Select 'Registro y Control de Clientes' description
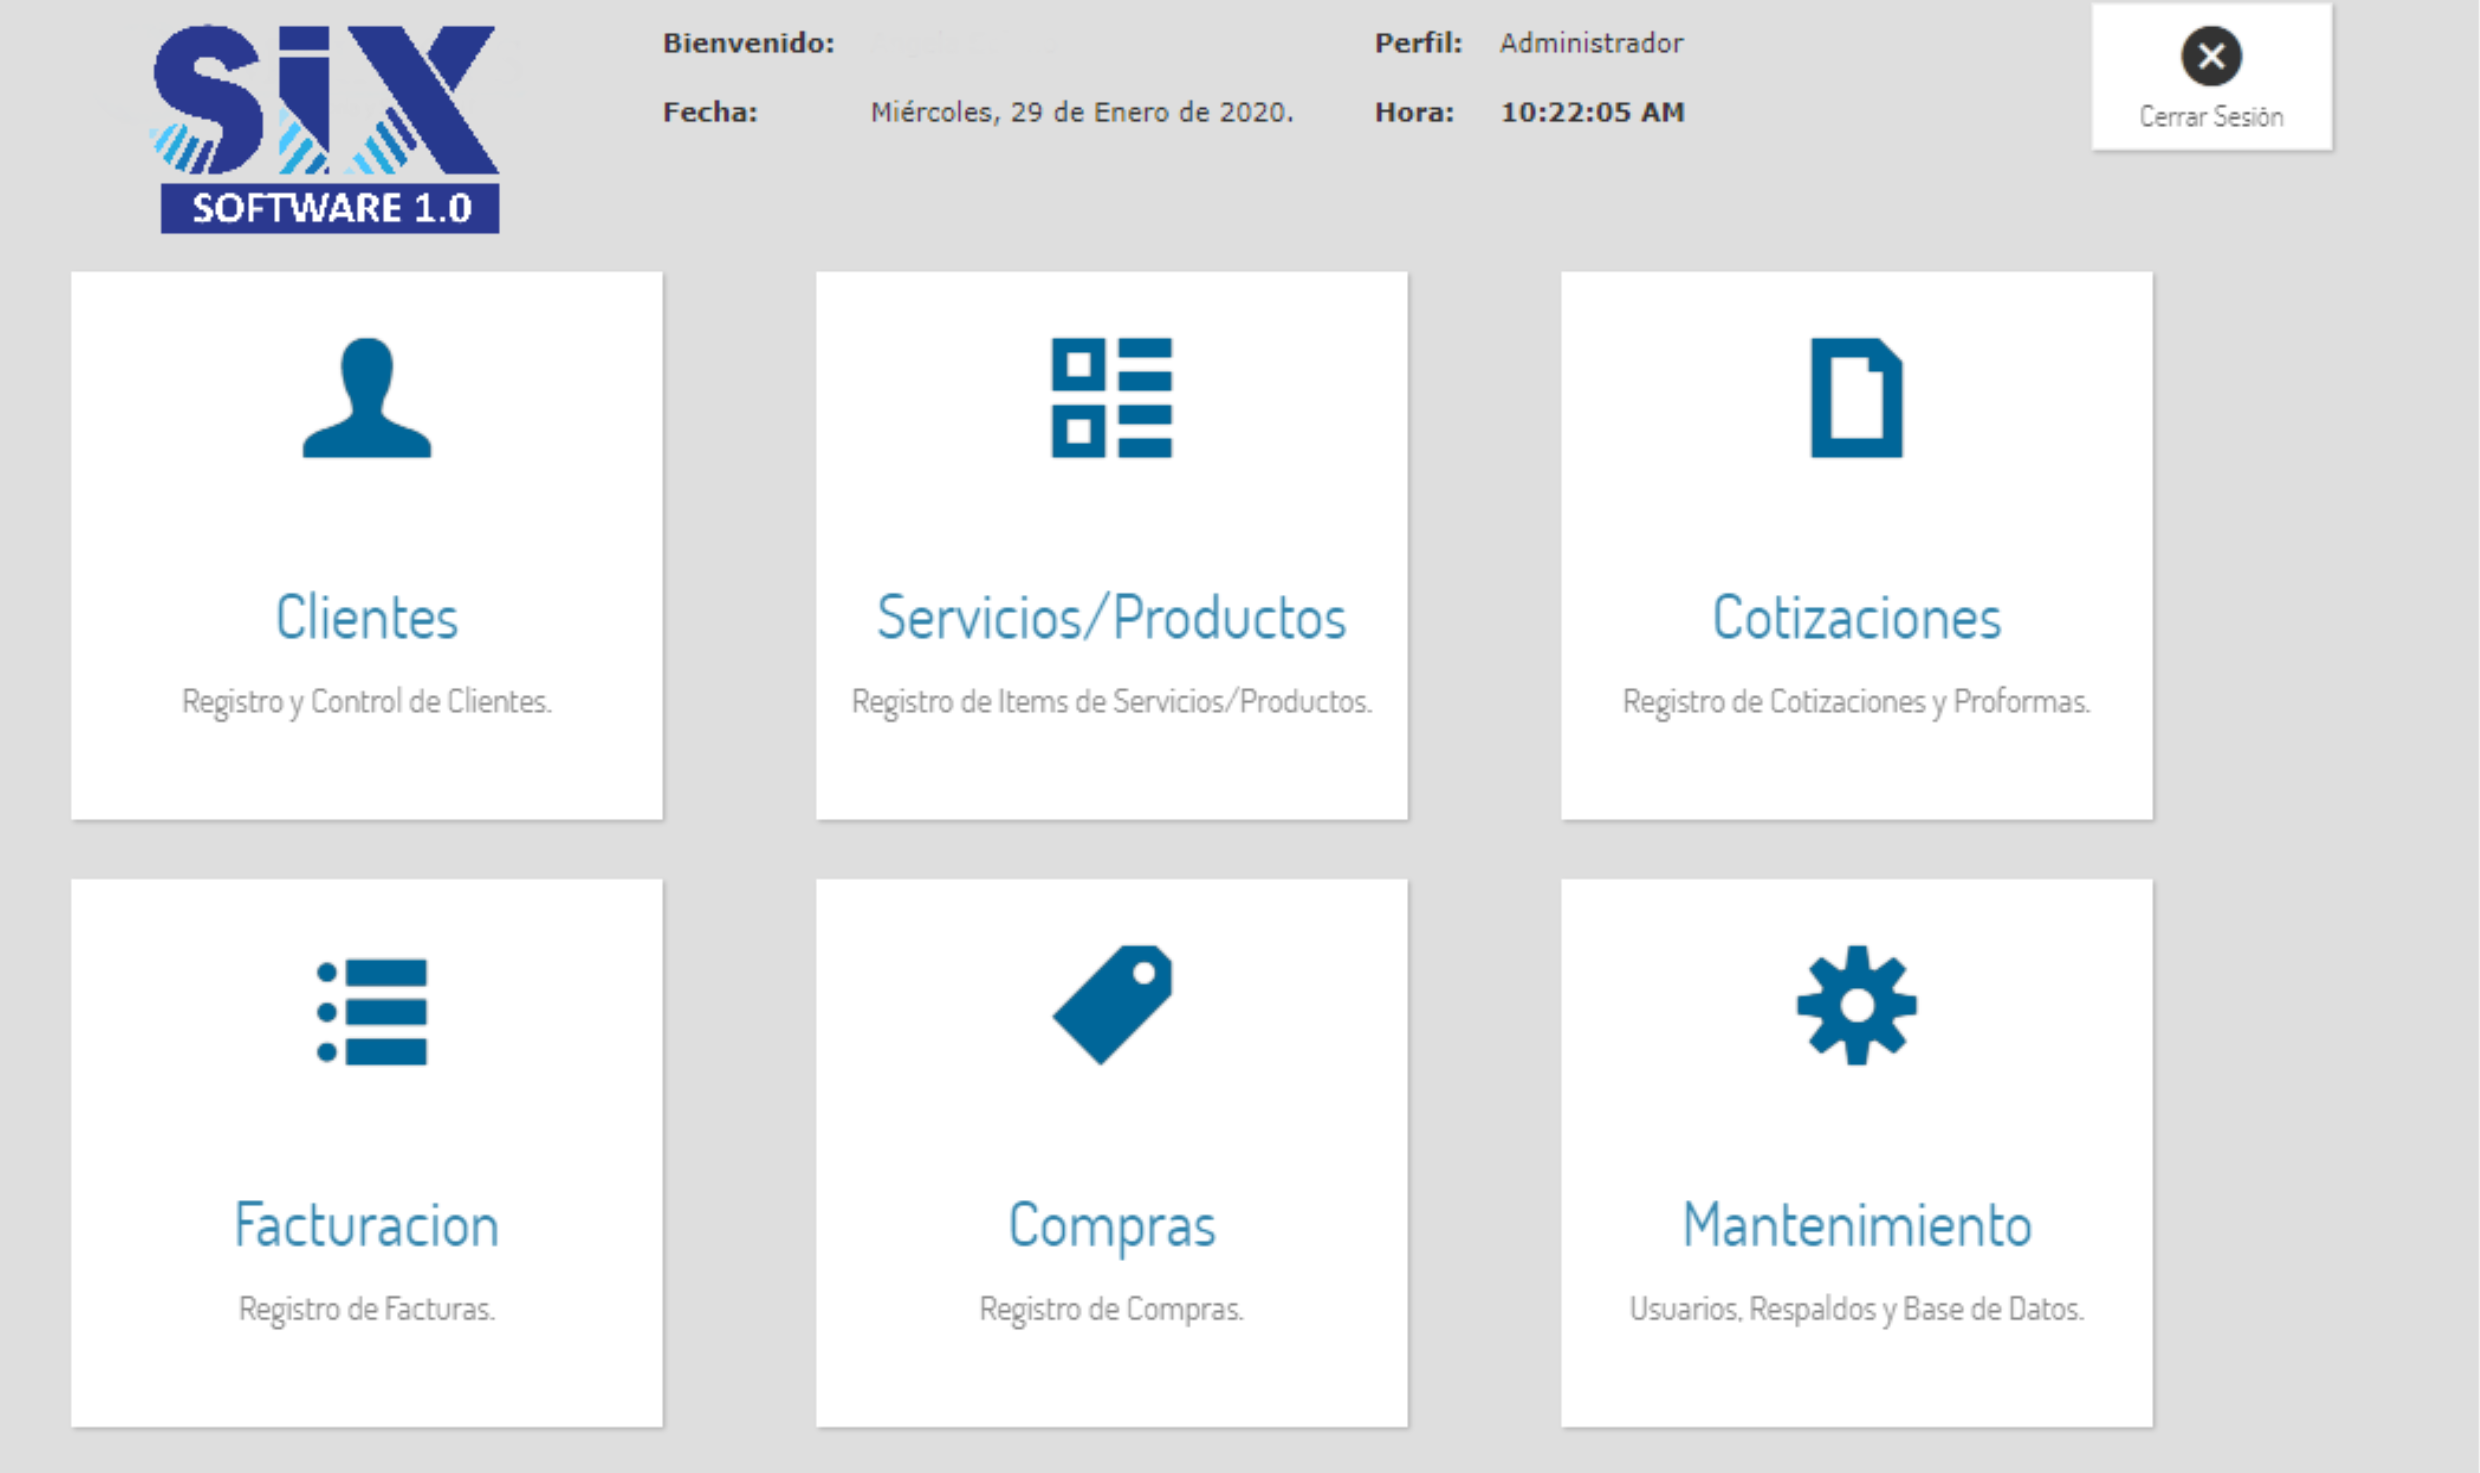 pos(367,702)
